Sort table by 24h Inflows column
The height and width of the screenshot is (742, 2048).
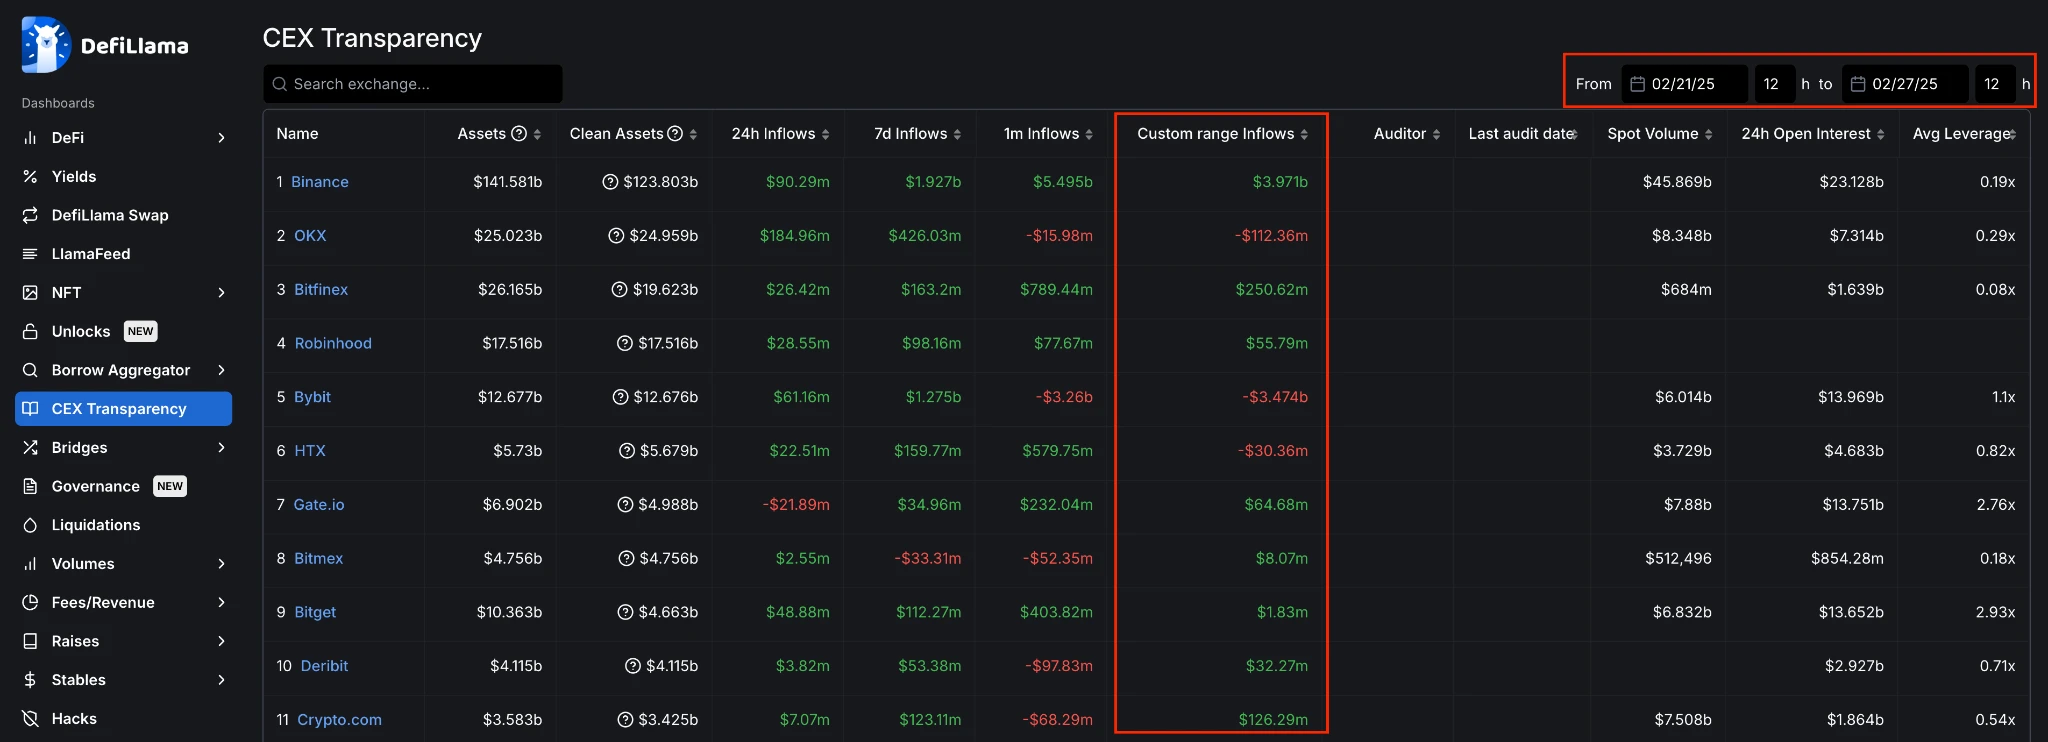[780, 134]
